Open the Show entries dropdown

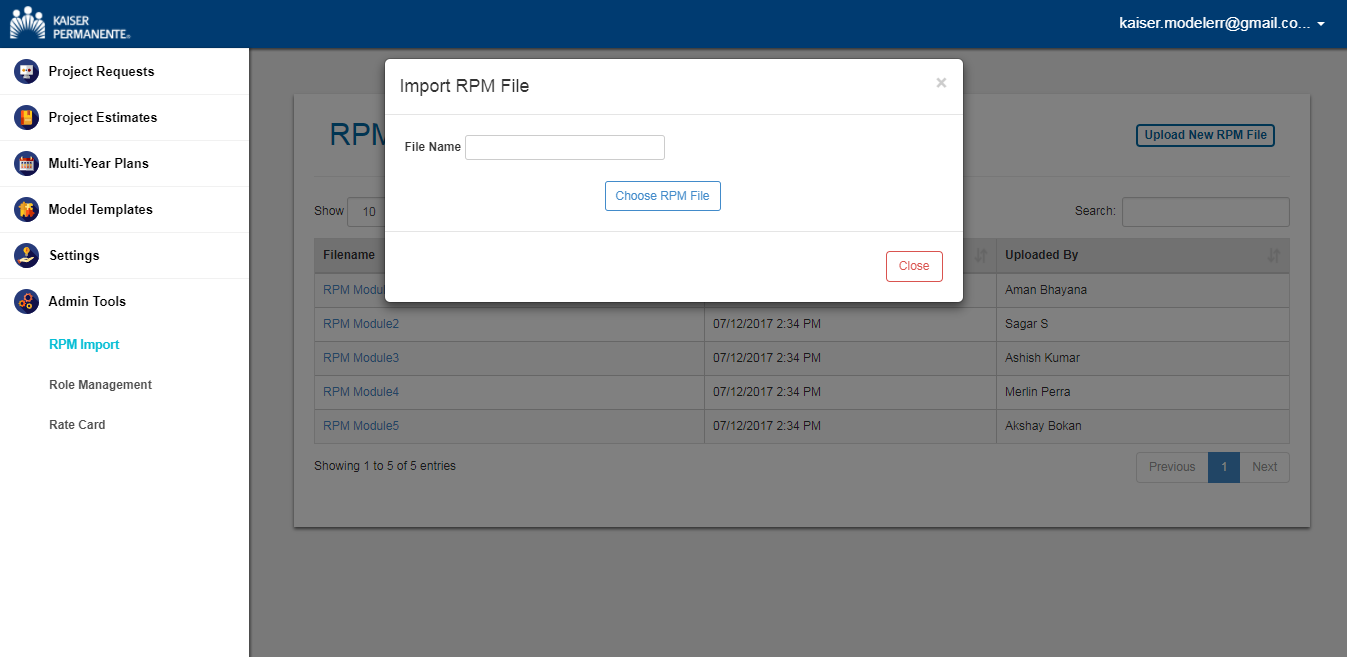[x=366, y=212]
